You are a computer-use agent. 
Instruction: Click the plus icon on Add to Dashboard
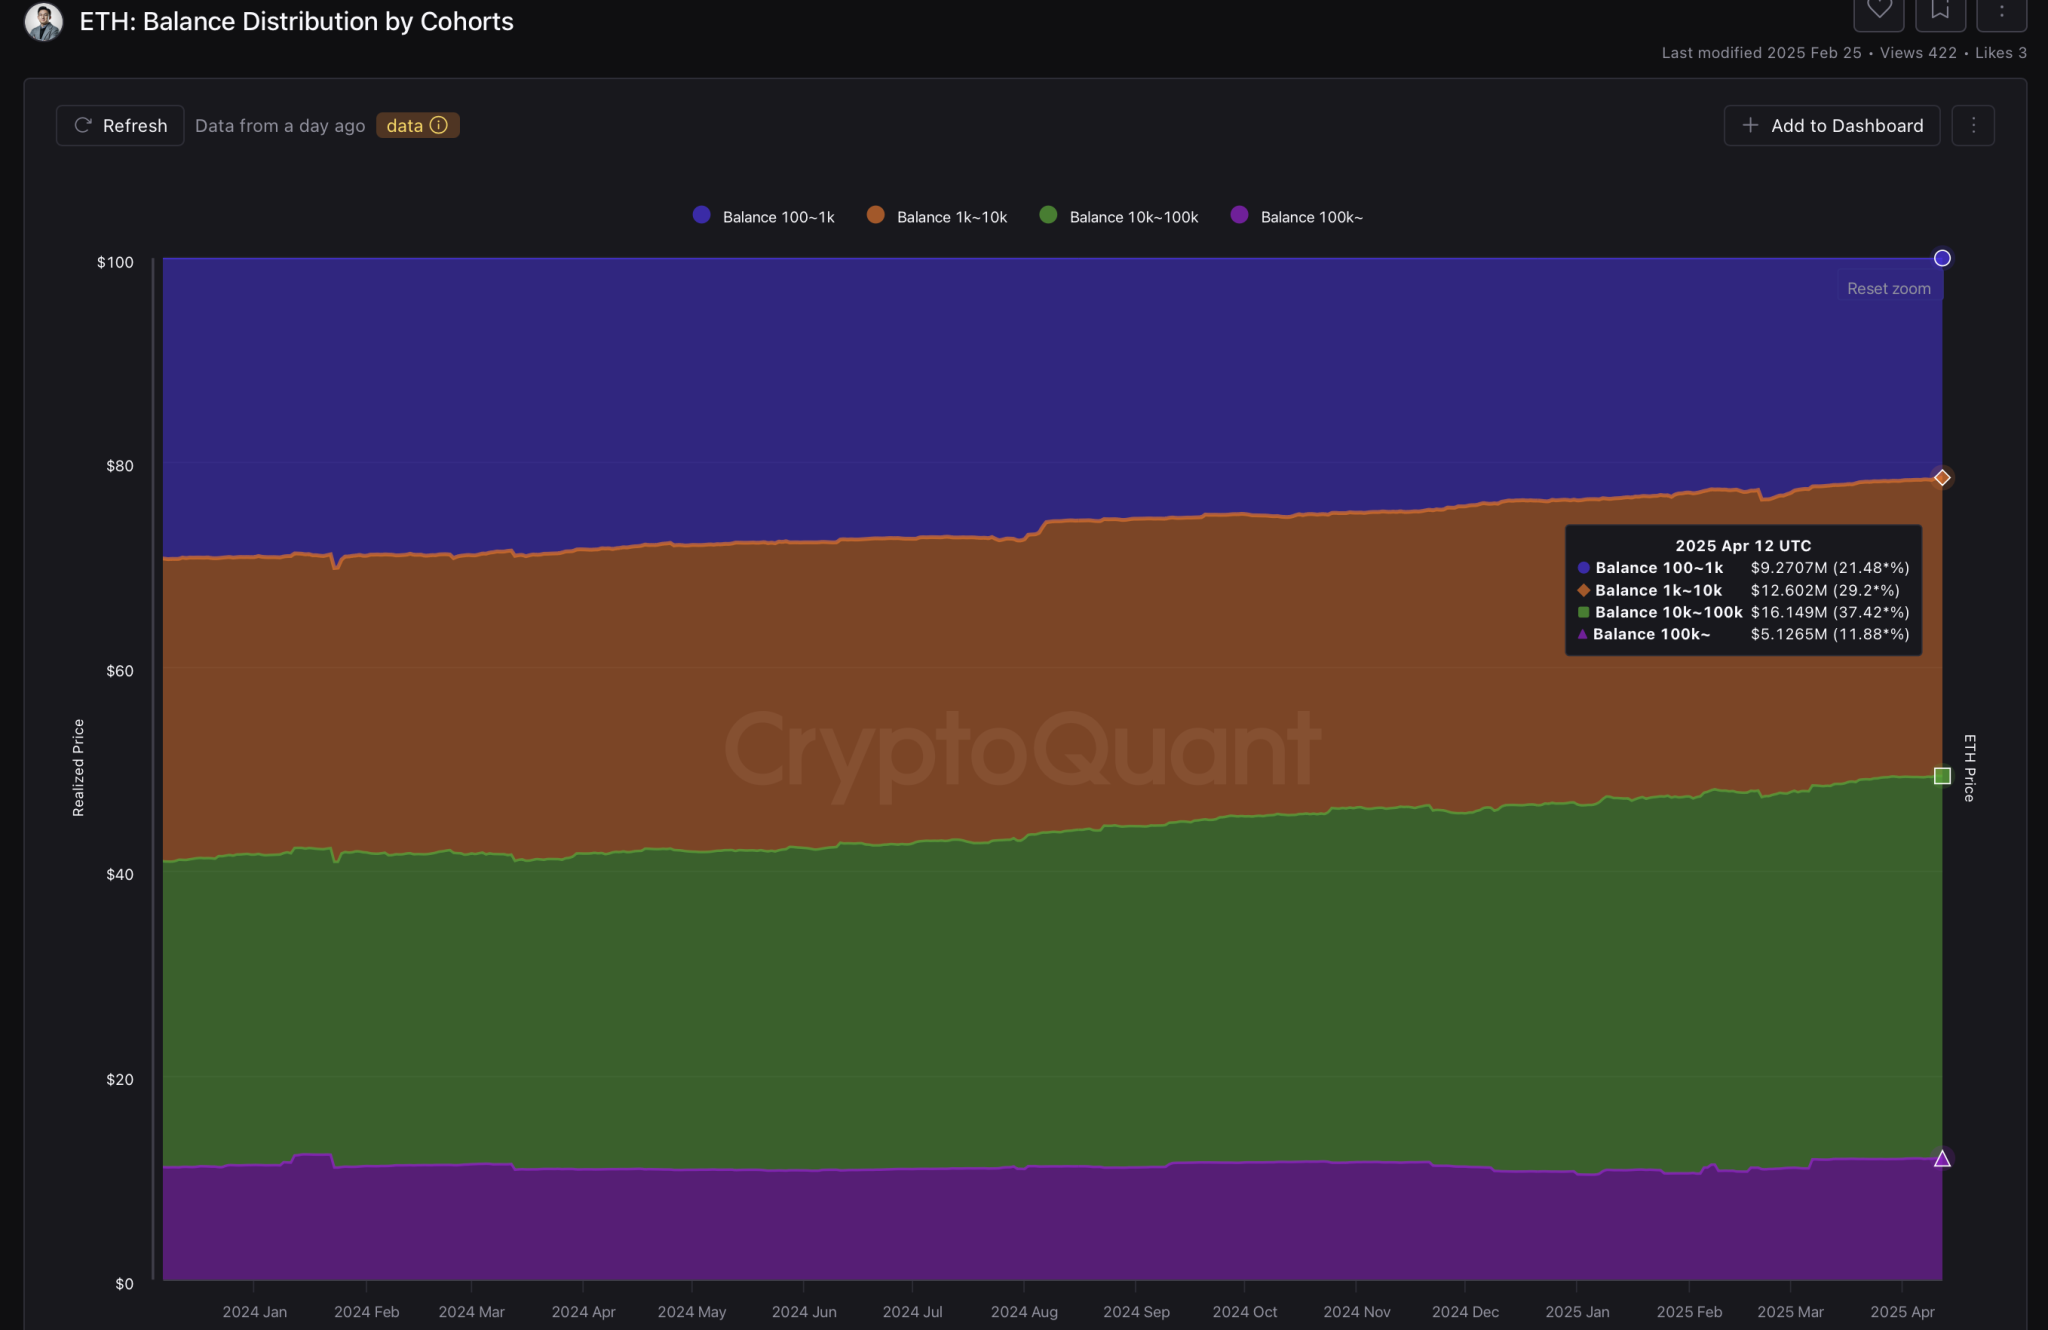pyautogui.click(x=1751, y=125)
